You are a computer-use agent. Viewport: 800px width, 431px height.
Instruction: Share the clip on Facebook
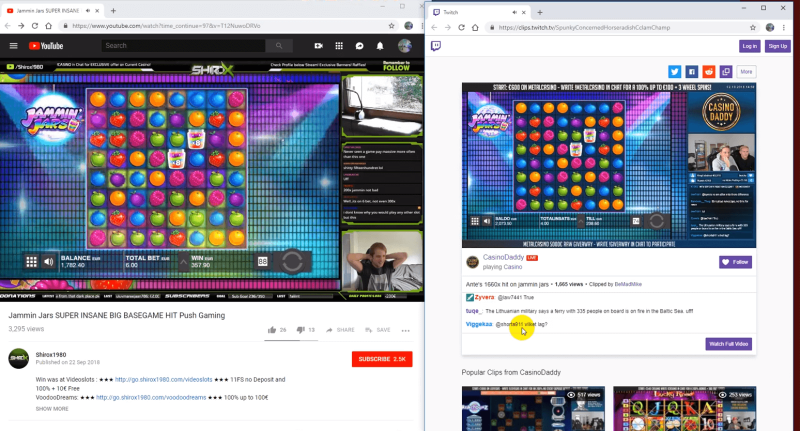tap(691, 72)
